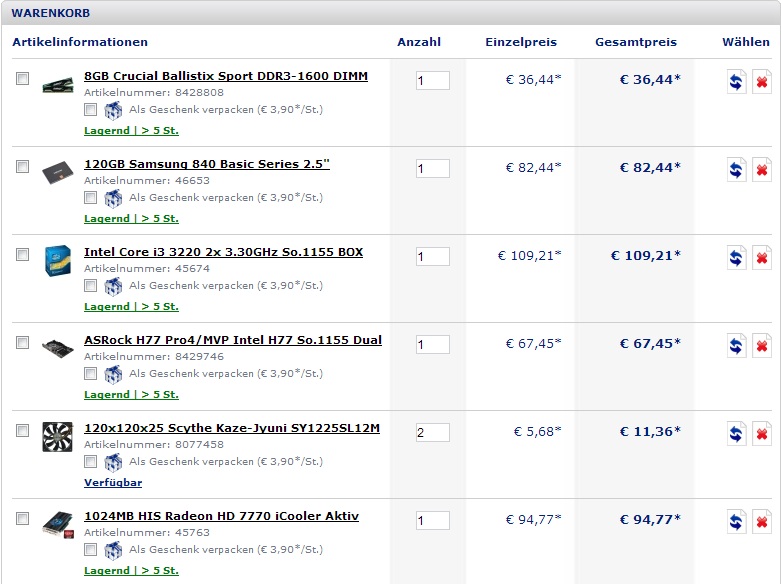This screenshot has width=781, height=584.
Task: Click total price € 109,21 in bold
Action: [646, 256]
